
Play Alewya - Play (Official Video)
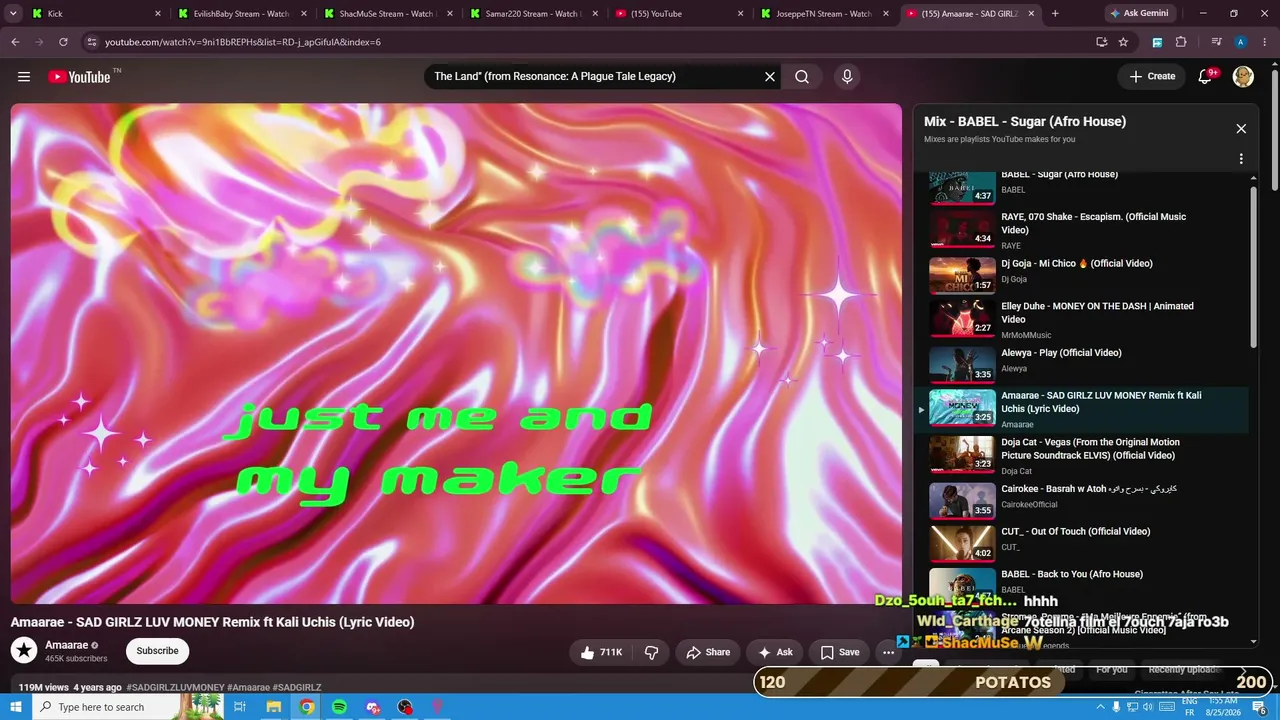pyautogui.click(x=1085, y=364)
